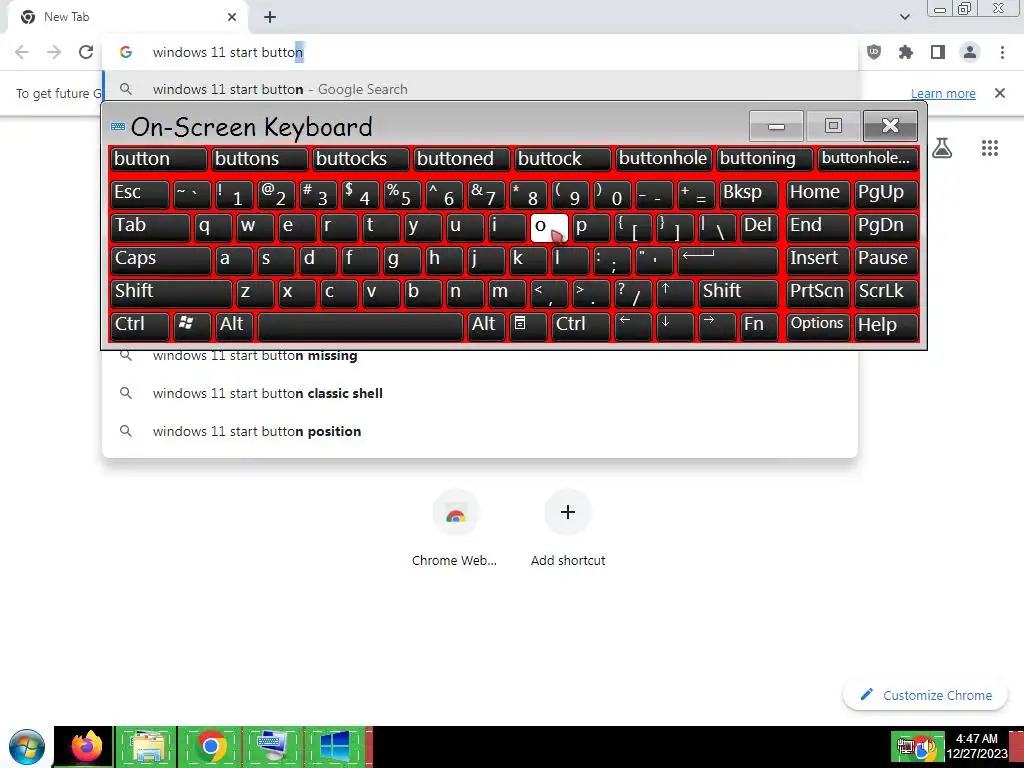Tap the highlighted 'o' key
This screenshot has width=1024, height=768.
click(549, 227)
